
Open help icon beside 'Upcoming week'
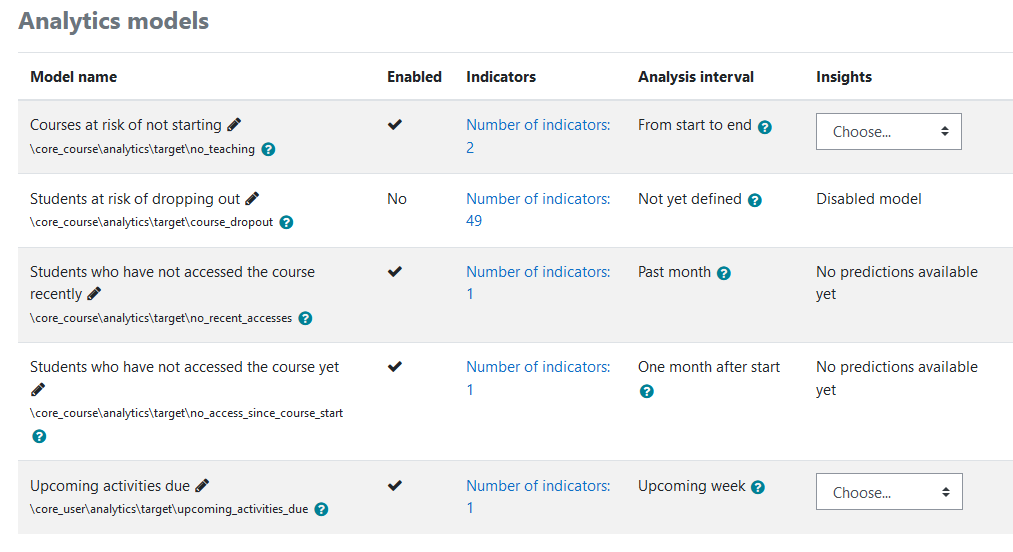click(758, 487)
